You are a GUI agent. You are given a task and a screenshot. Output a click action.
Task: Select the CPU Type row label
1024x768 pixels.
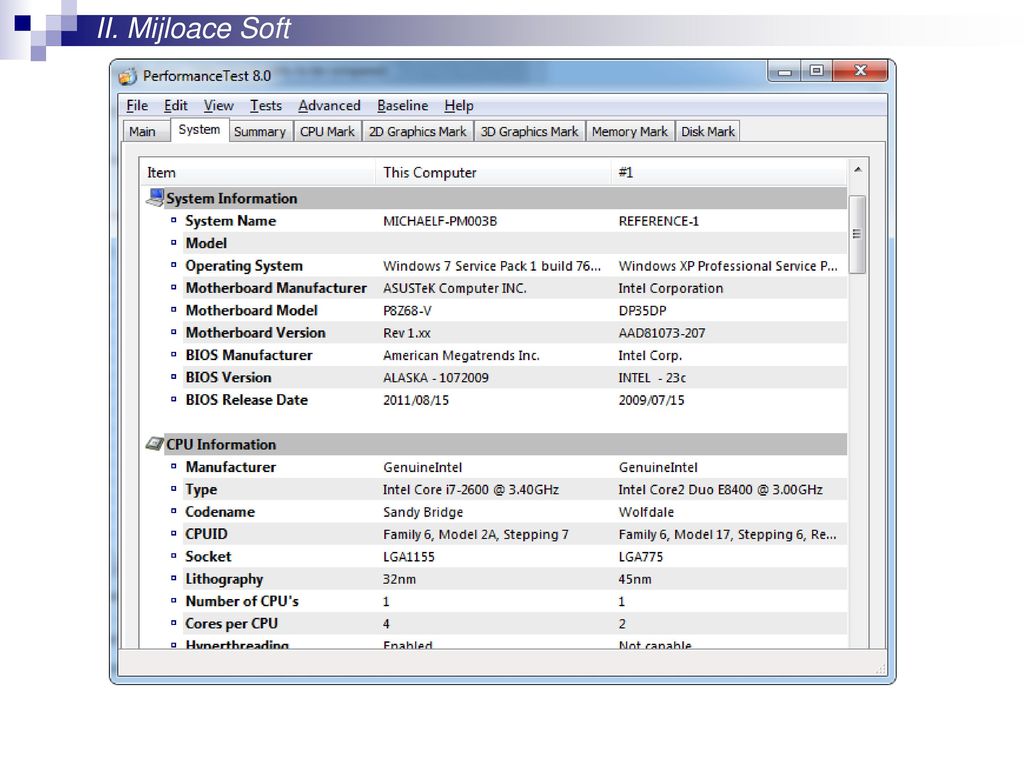(201, 490)
